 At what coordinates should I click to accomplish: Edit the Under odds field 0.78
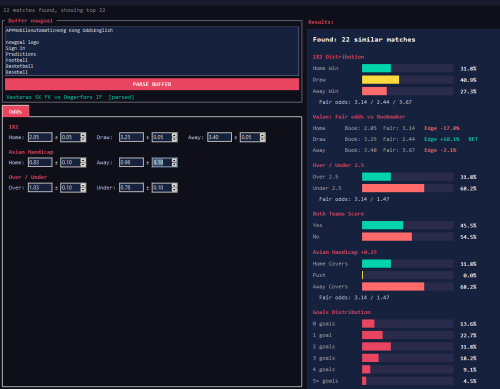(x=131, y=188)
